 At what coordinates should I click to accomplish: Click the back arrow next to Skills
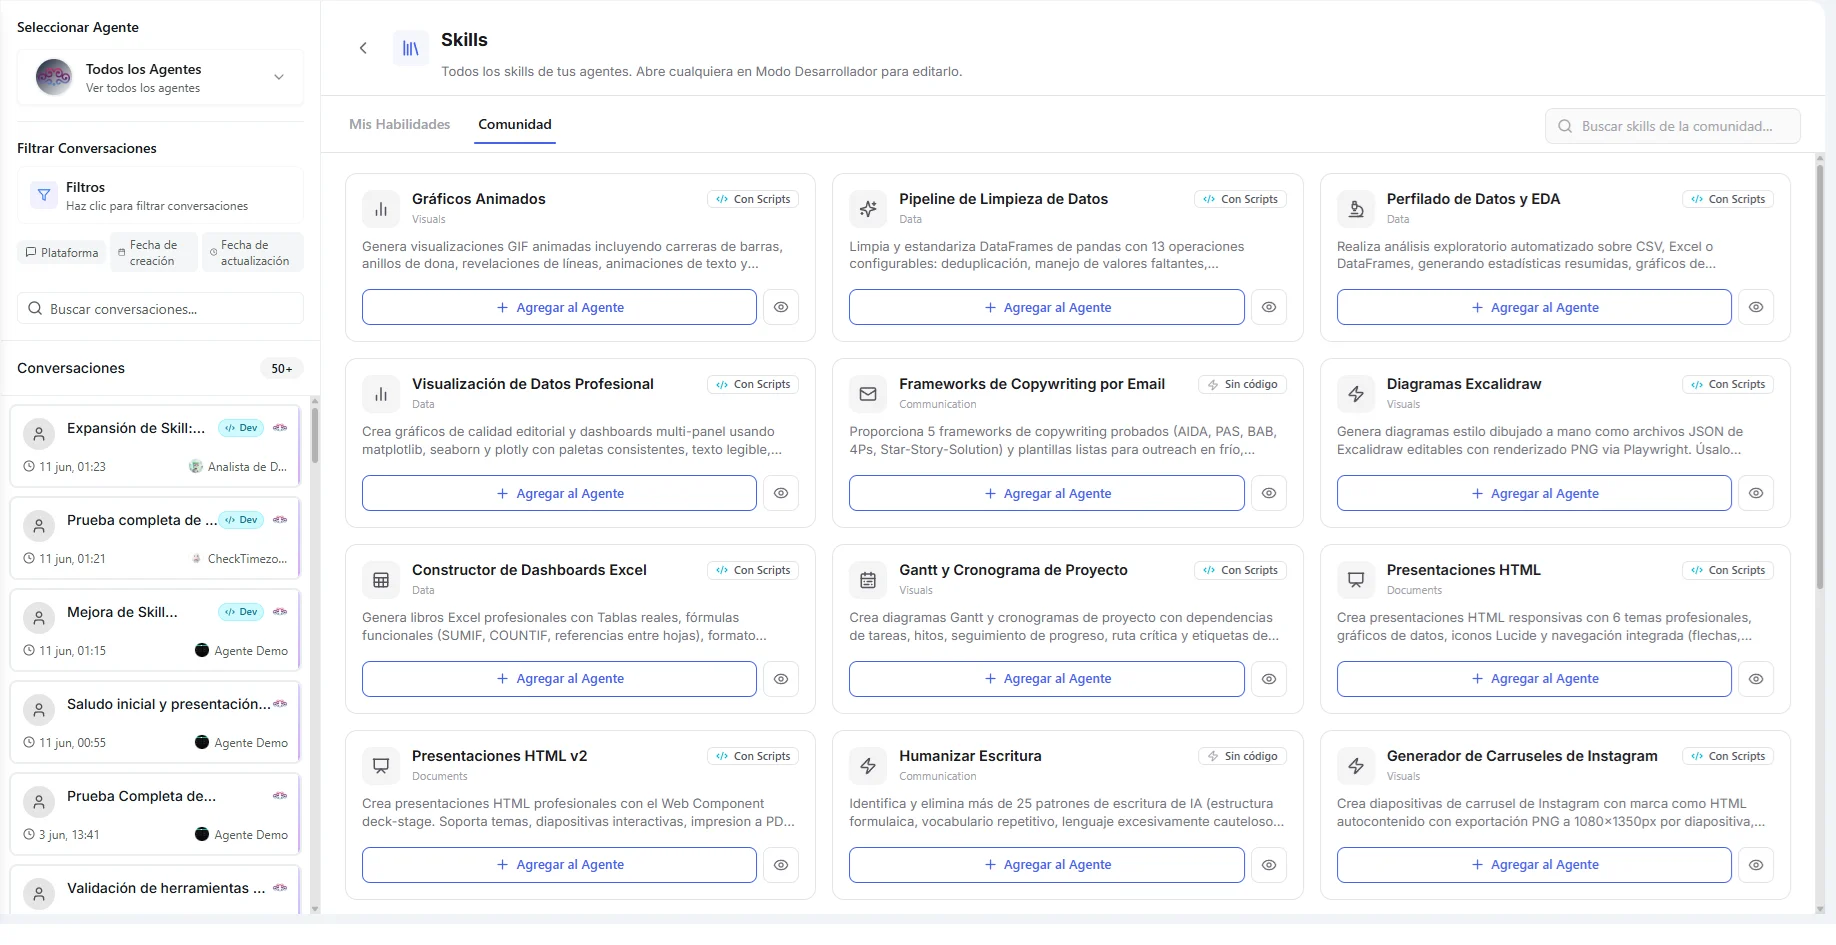[x=363, y=48]
